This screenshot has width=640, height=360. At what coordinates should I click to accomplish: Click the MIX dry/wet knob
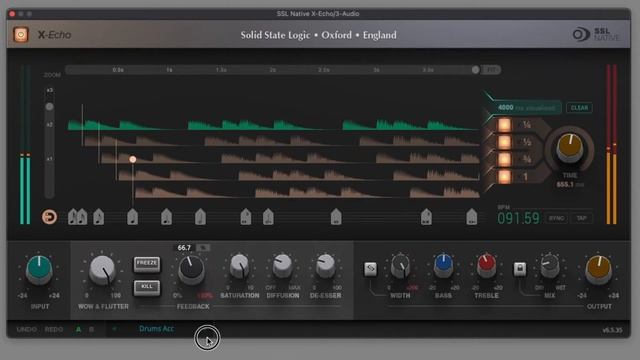pos(550,266)
